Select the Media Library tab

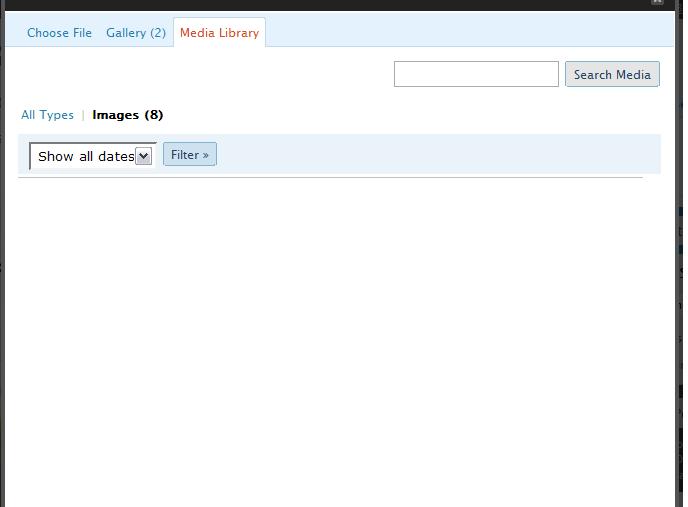point(219,32)
